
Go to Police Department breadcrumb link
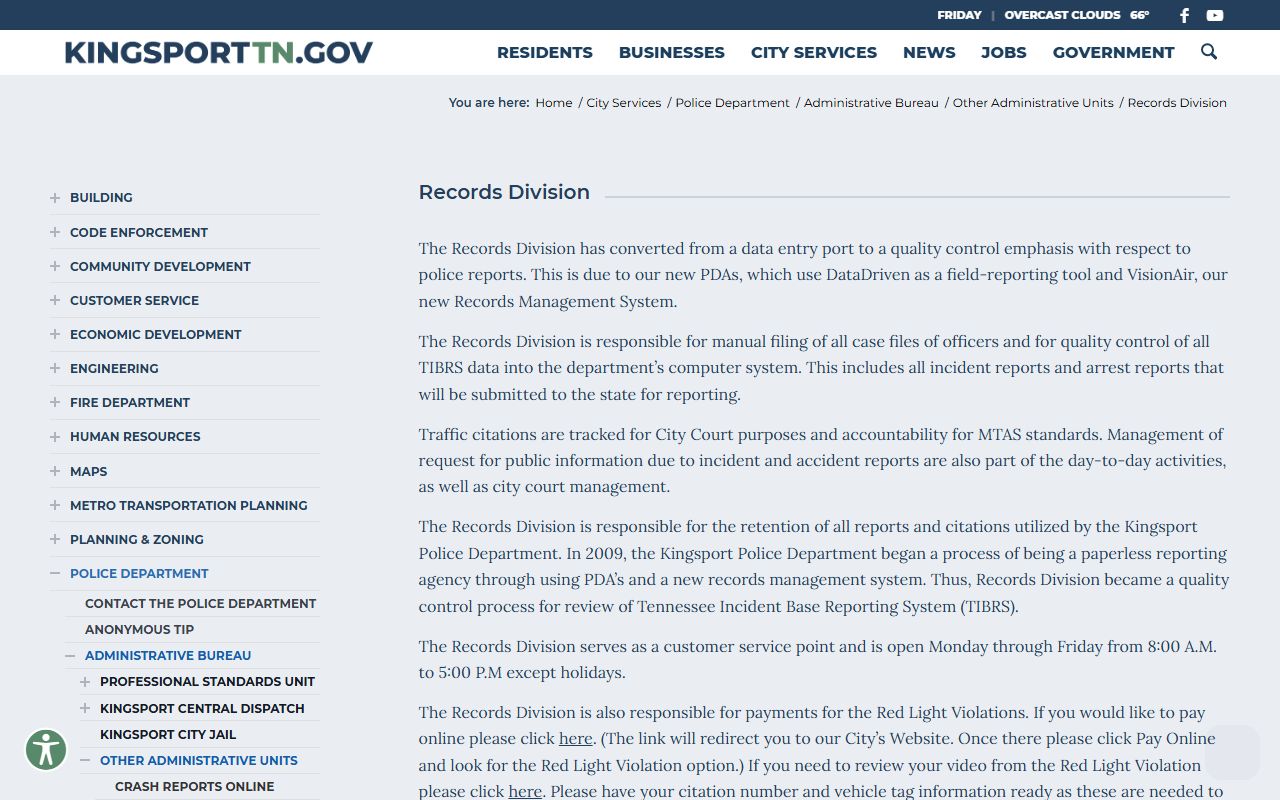[733, 103]
